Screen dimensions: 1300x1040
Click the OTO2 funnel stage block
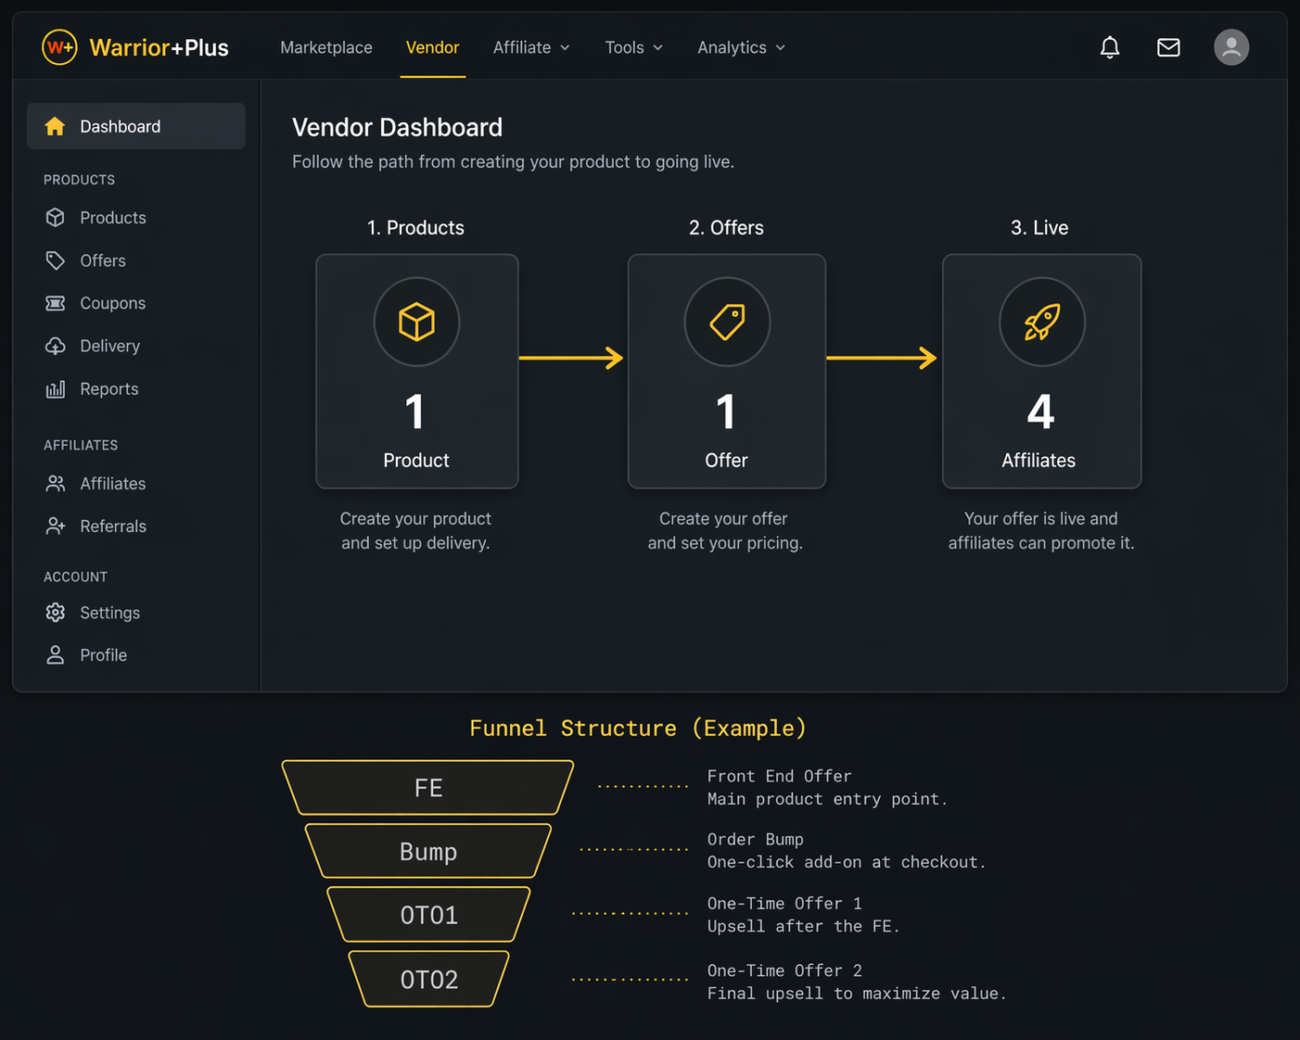[x=428, y=979]
